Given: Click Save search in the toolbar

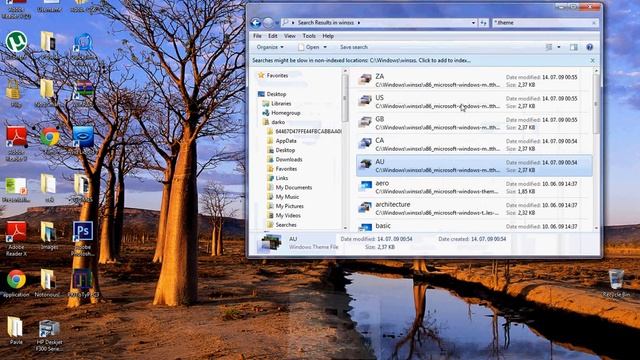Looking at the screenshot, I should [x=354, y=47].
